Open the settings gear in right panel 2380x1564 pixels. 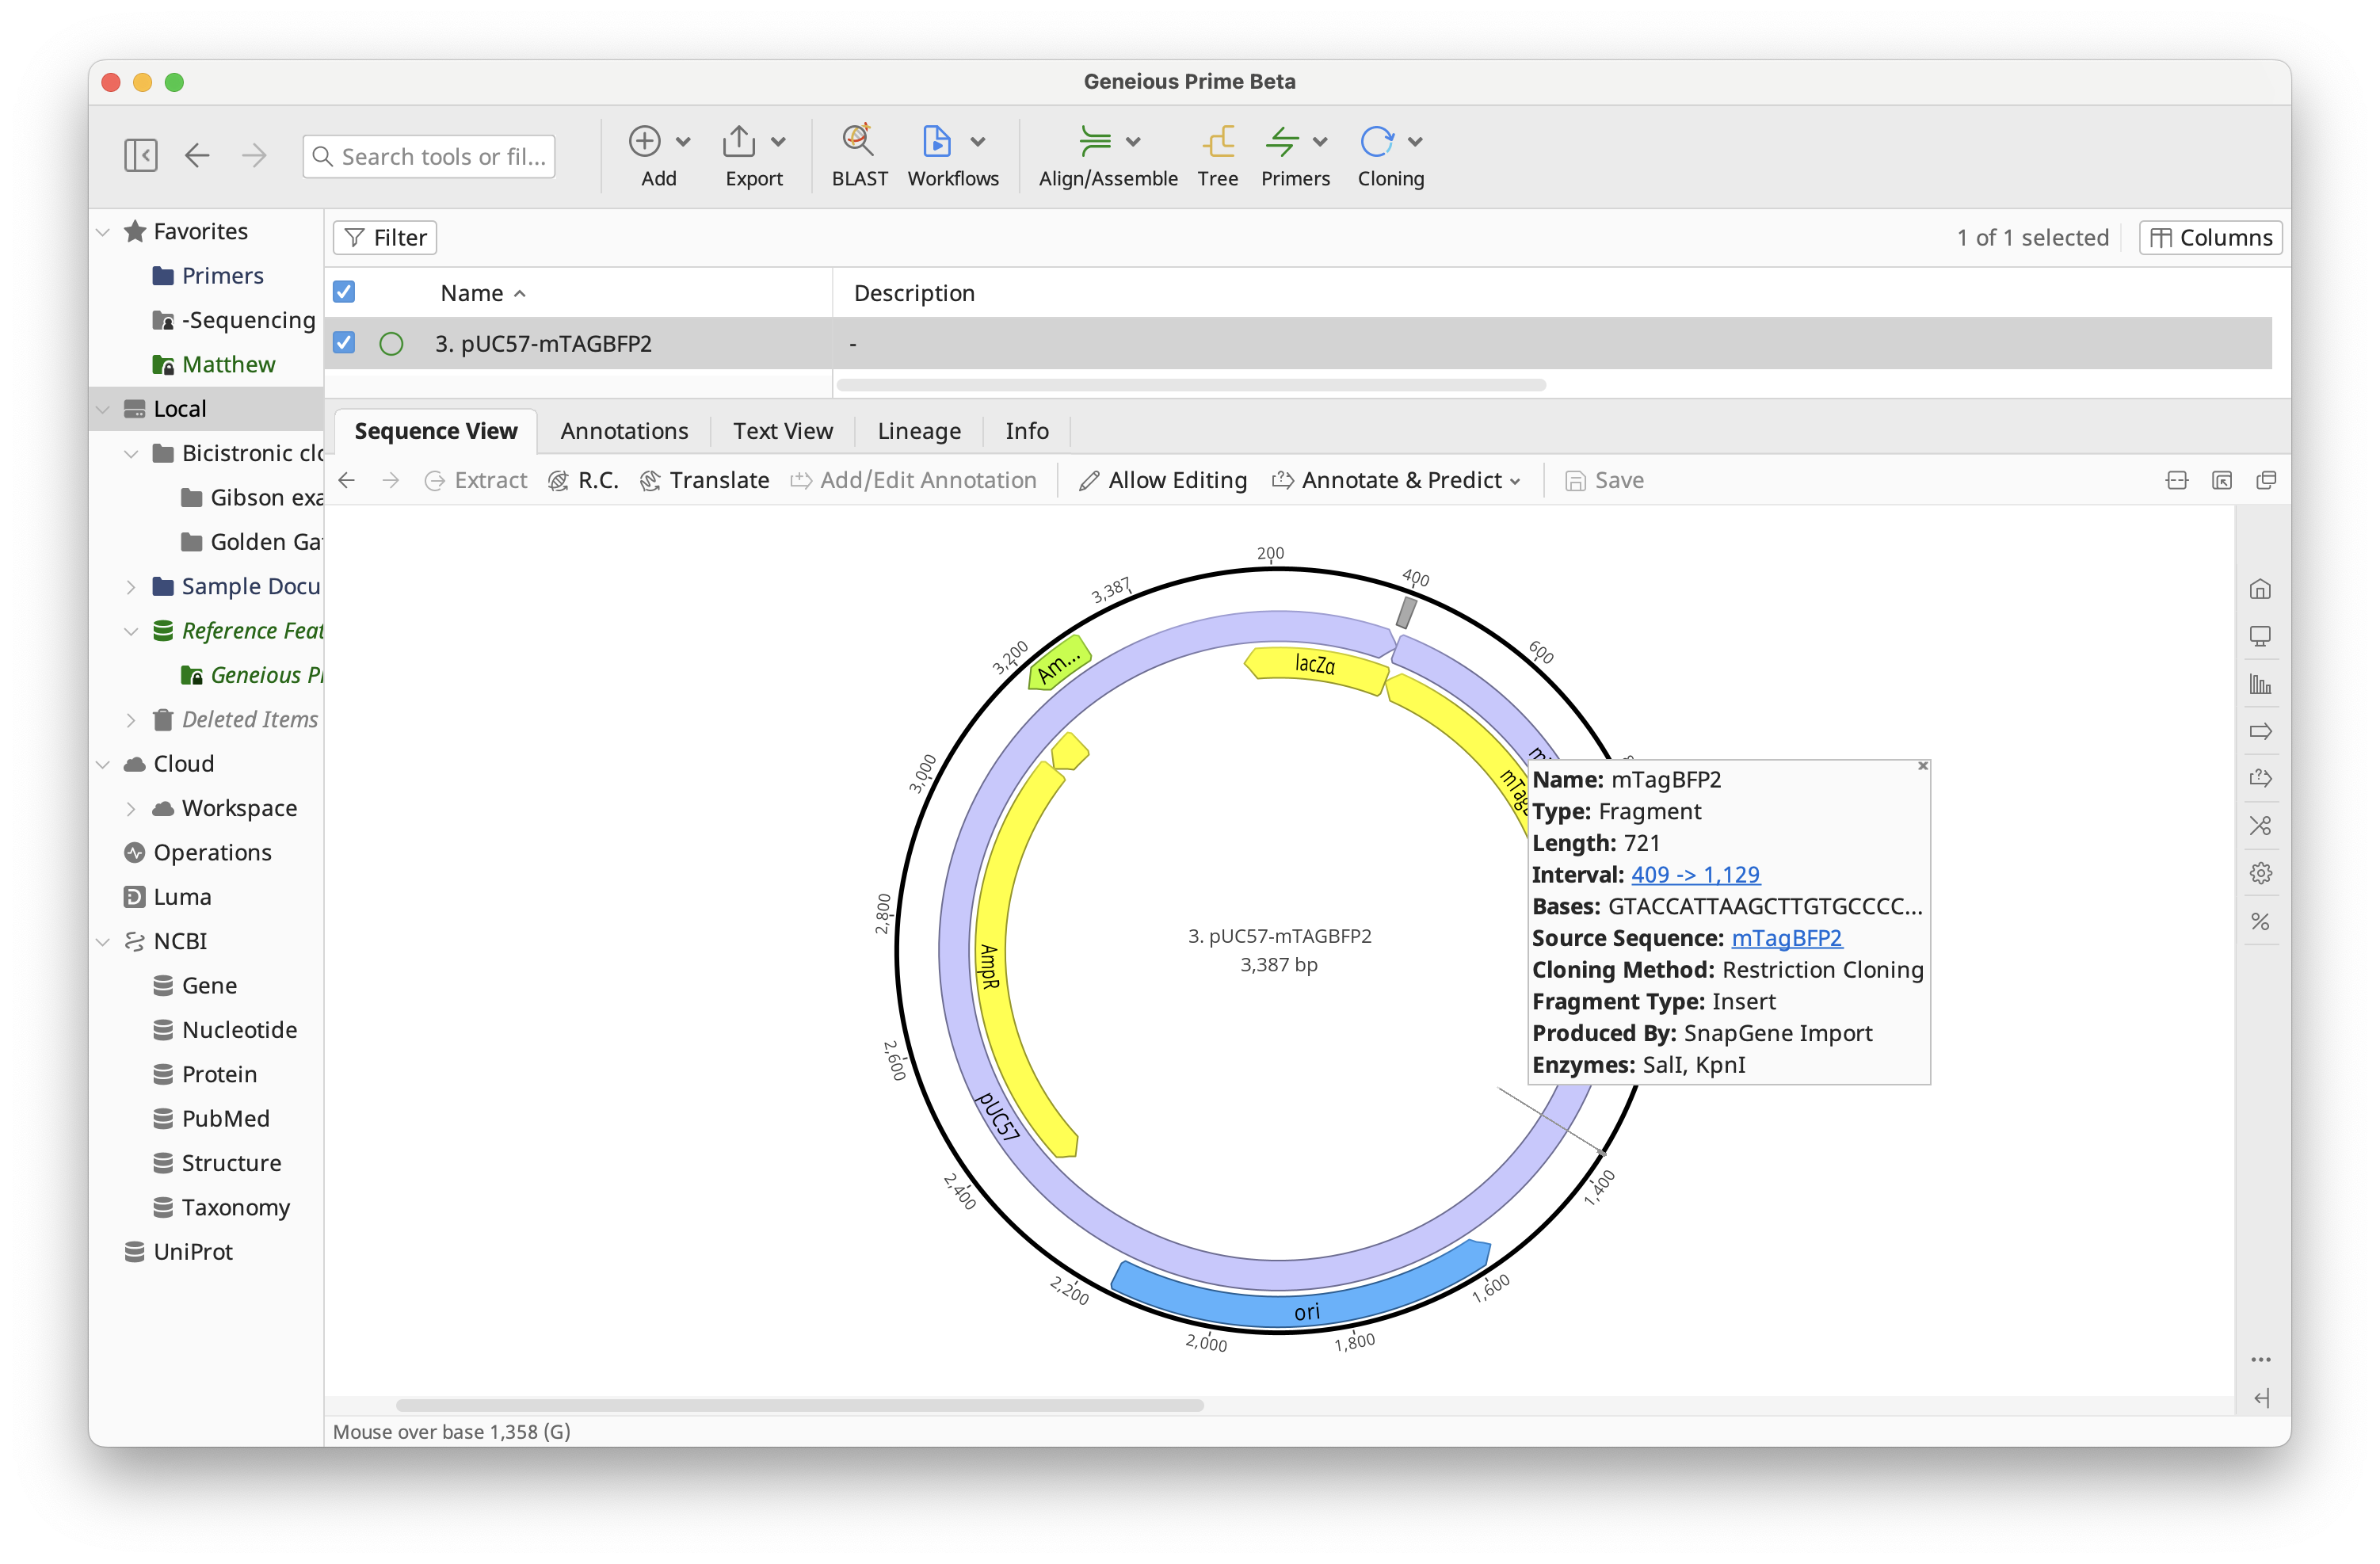[x=2260, y=873]
